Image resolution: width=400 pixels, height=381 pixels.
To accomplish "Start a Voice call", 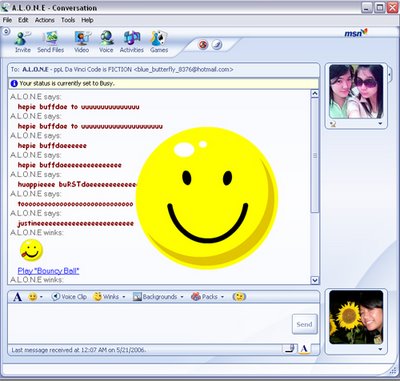I will (106, 42).
